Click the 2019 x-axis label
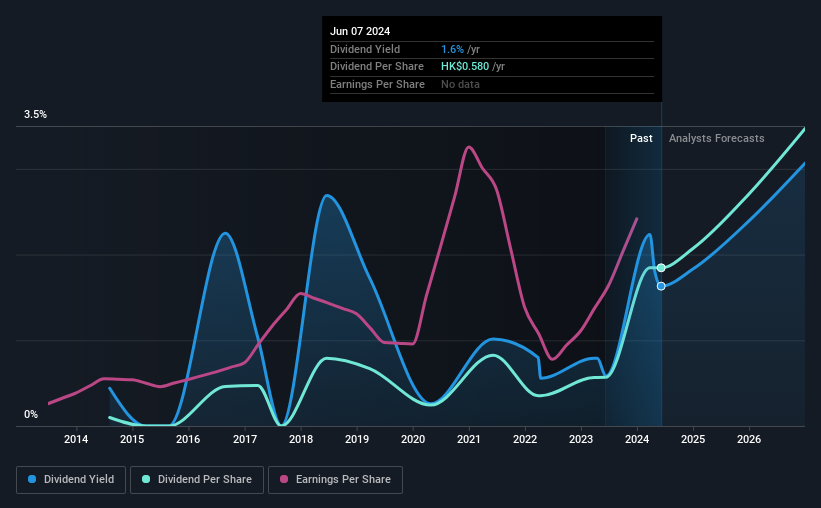Image resolution: width=821 pixels, height=508 pixels. click(x=357, y=439)
